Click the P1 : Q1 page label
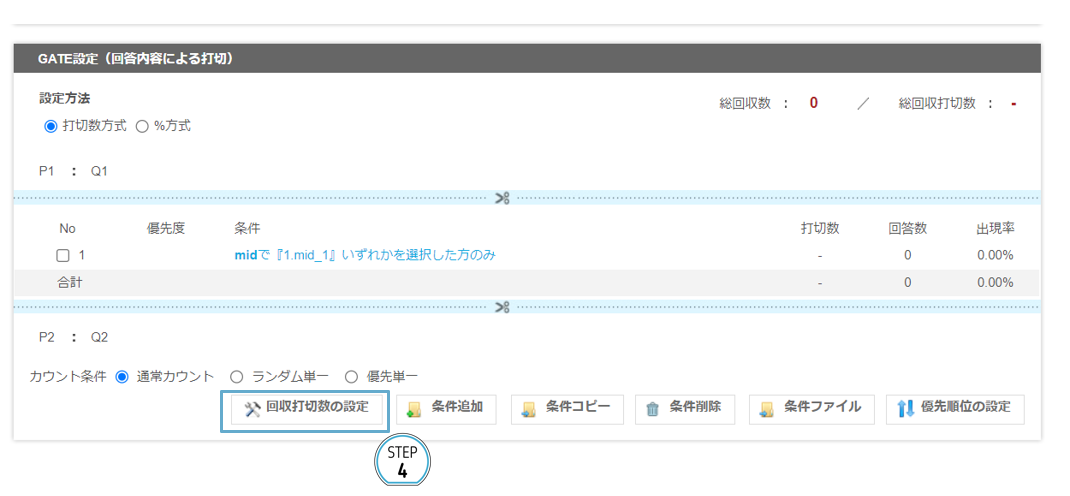This screenshot has height=496, width=1070. 73,171
